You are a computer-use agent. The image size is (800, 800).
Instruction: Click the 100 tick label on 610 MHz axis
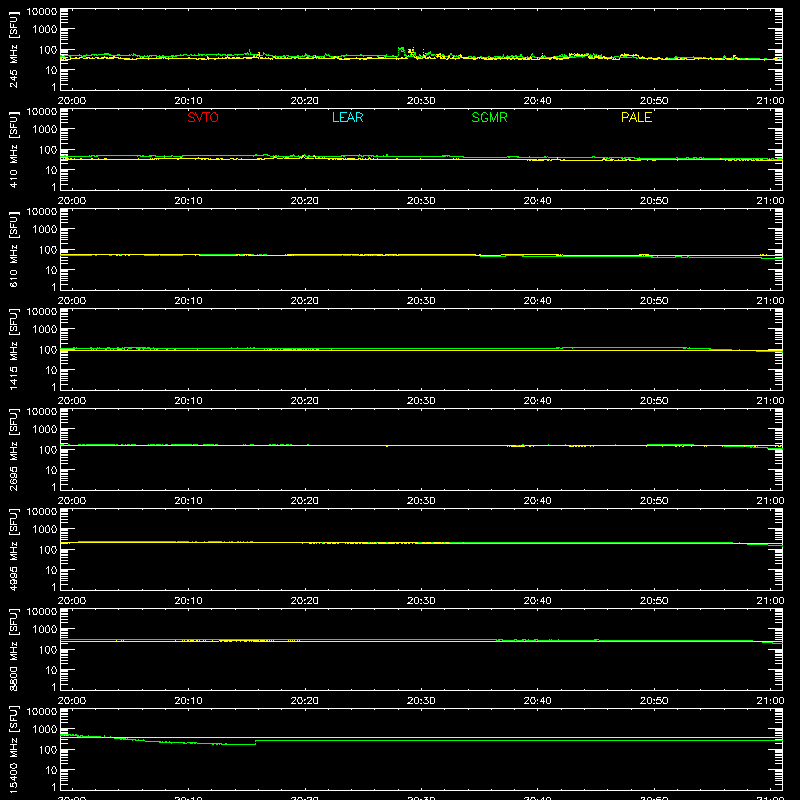[48, 250]
